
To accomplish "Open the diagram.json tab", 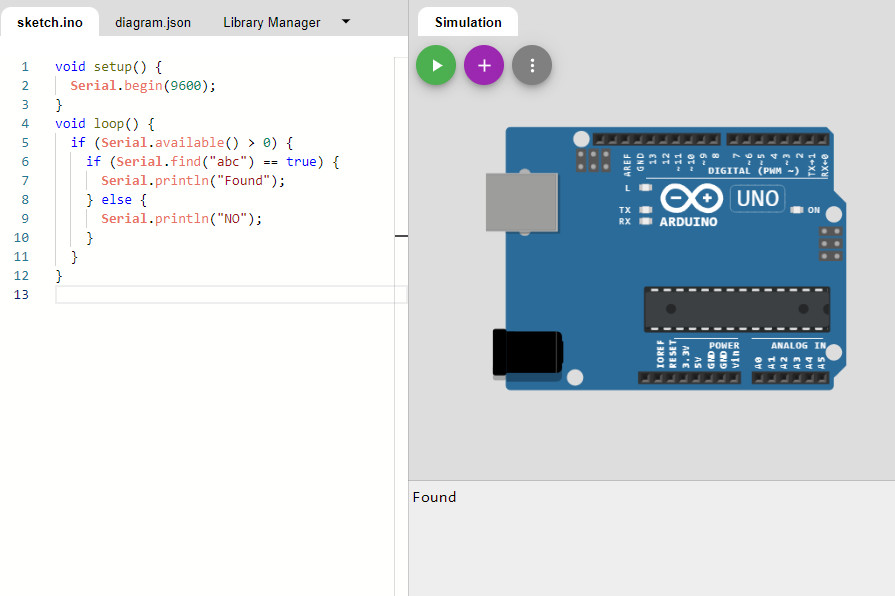I will (x=153, y=22).
